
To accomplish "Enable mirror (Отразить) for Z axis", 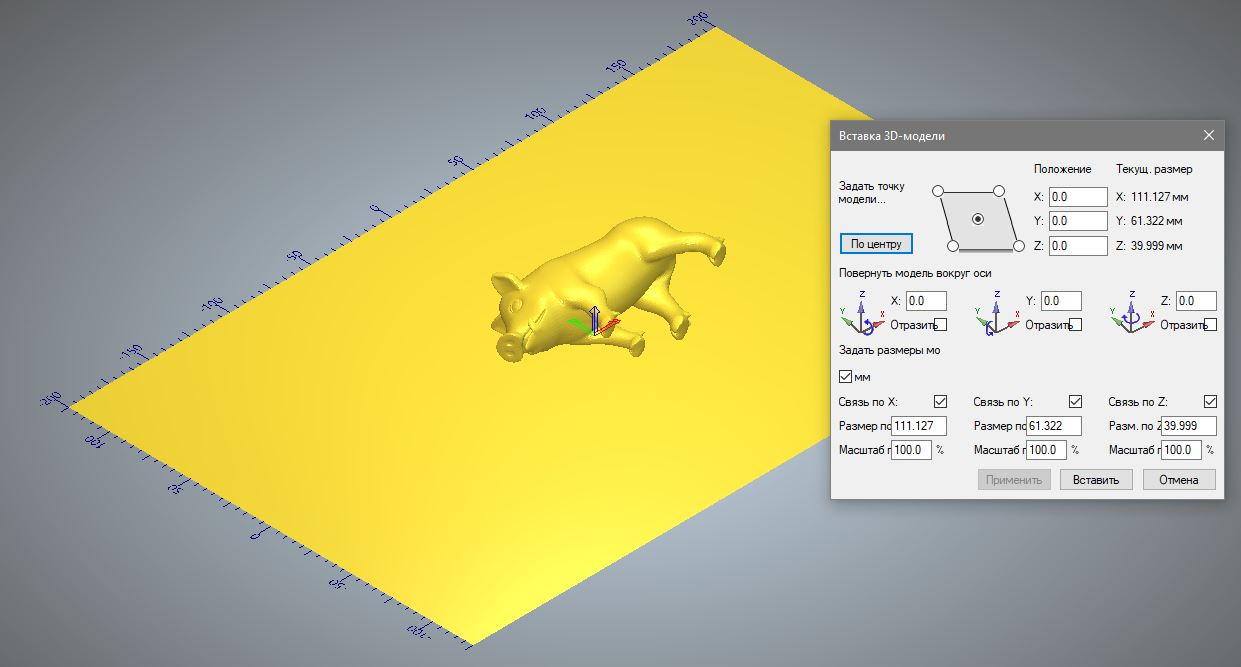I will pos(1211,325).
